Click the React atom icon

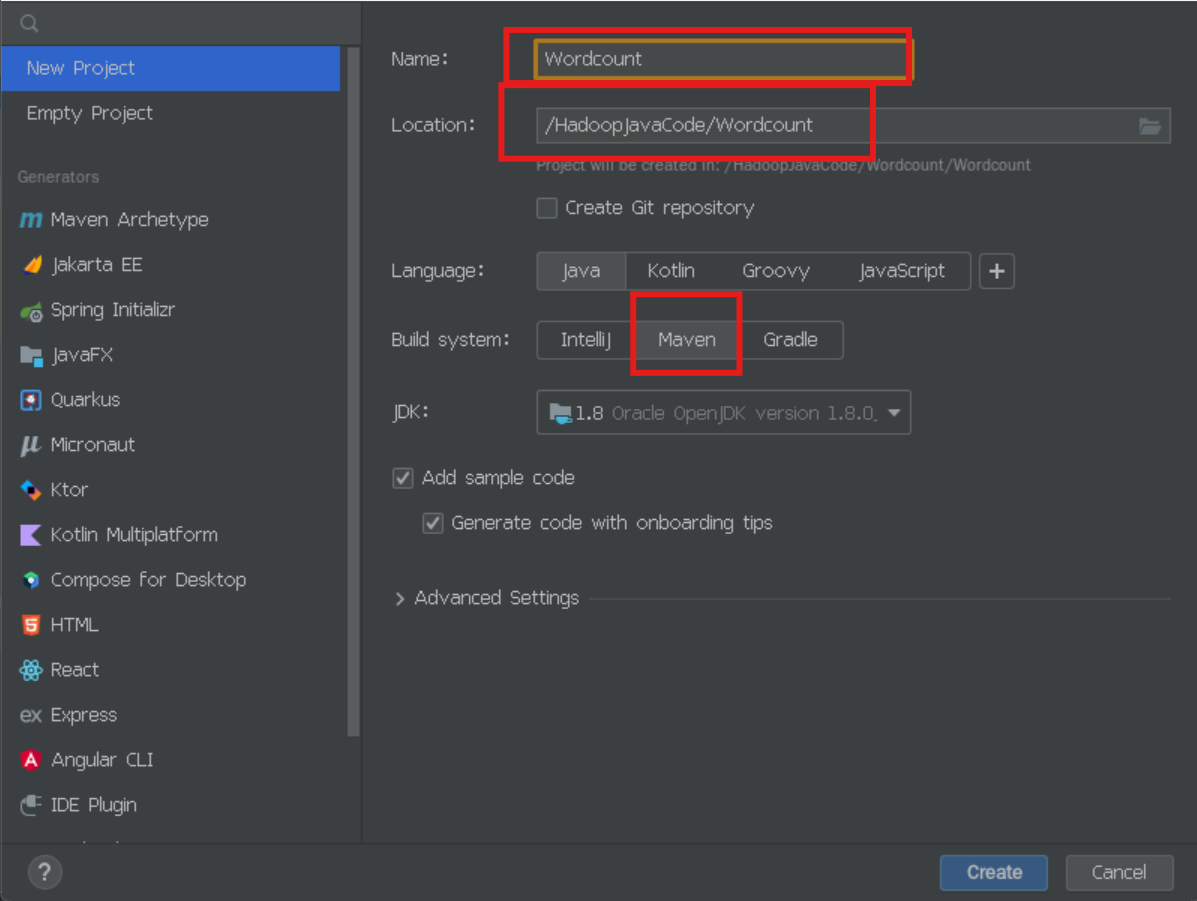click(x=31, y=670)
